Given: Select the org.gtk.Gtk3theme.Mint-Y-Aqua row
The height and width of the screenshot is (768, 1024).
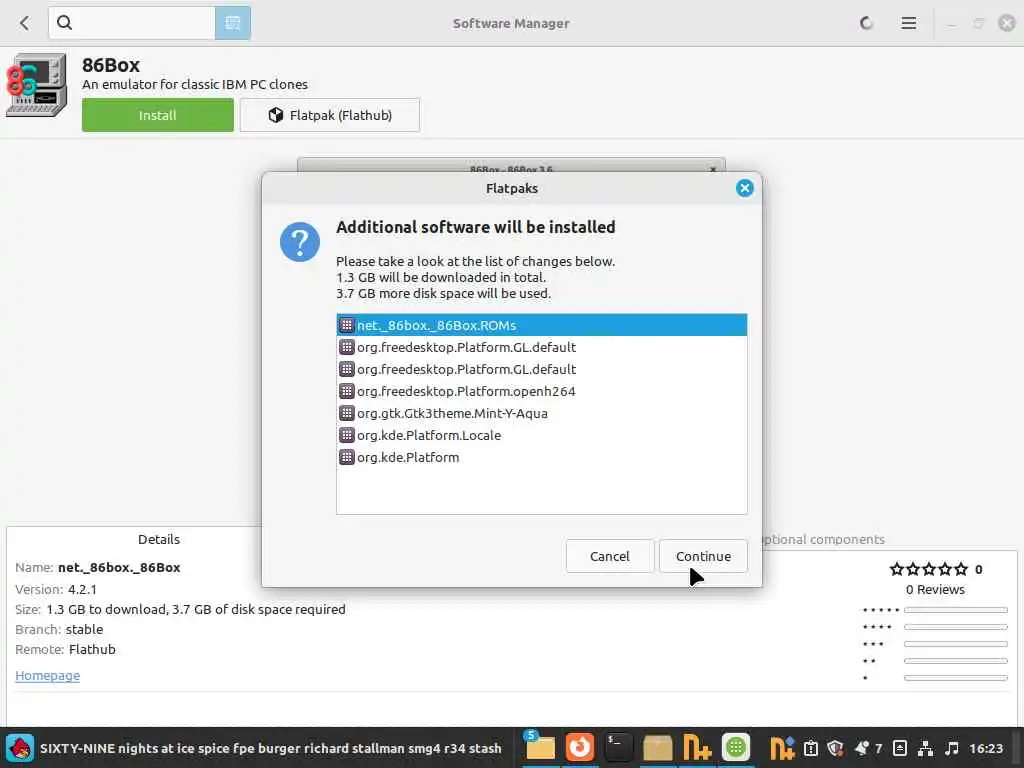Looking at the screenshot, I should (541, 413).
